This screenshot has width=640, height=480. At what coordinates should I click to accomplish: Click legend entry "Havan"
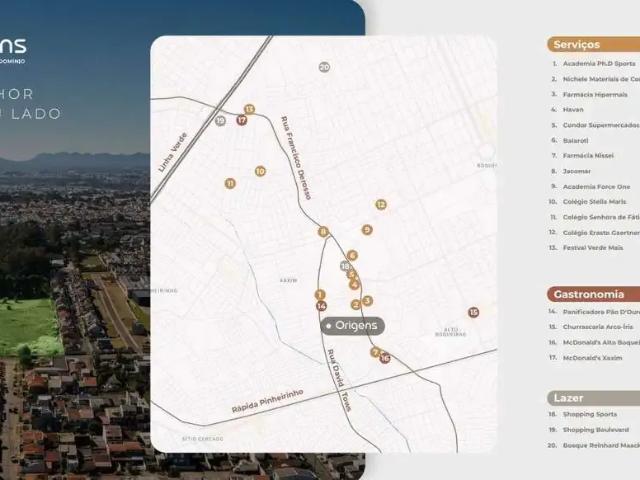[573, 110]
